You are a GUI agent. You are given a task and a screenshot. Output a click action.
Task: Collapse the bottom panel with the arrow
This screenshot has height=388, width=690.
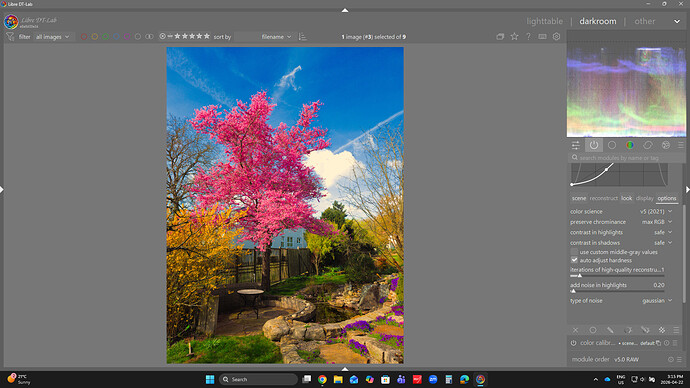(x=345, y=369)
